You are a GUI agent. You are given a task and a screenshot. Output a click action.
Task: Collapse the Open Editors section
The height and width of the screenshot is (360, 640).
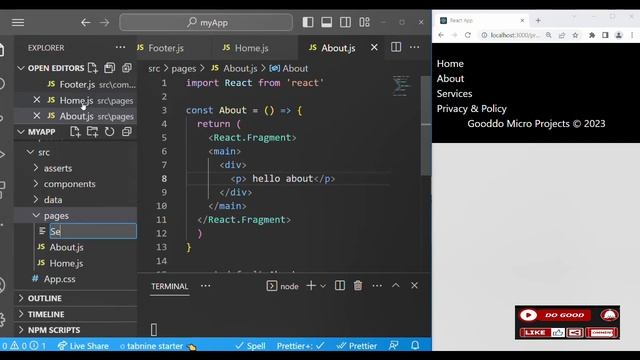click(x=21, y=68)
